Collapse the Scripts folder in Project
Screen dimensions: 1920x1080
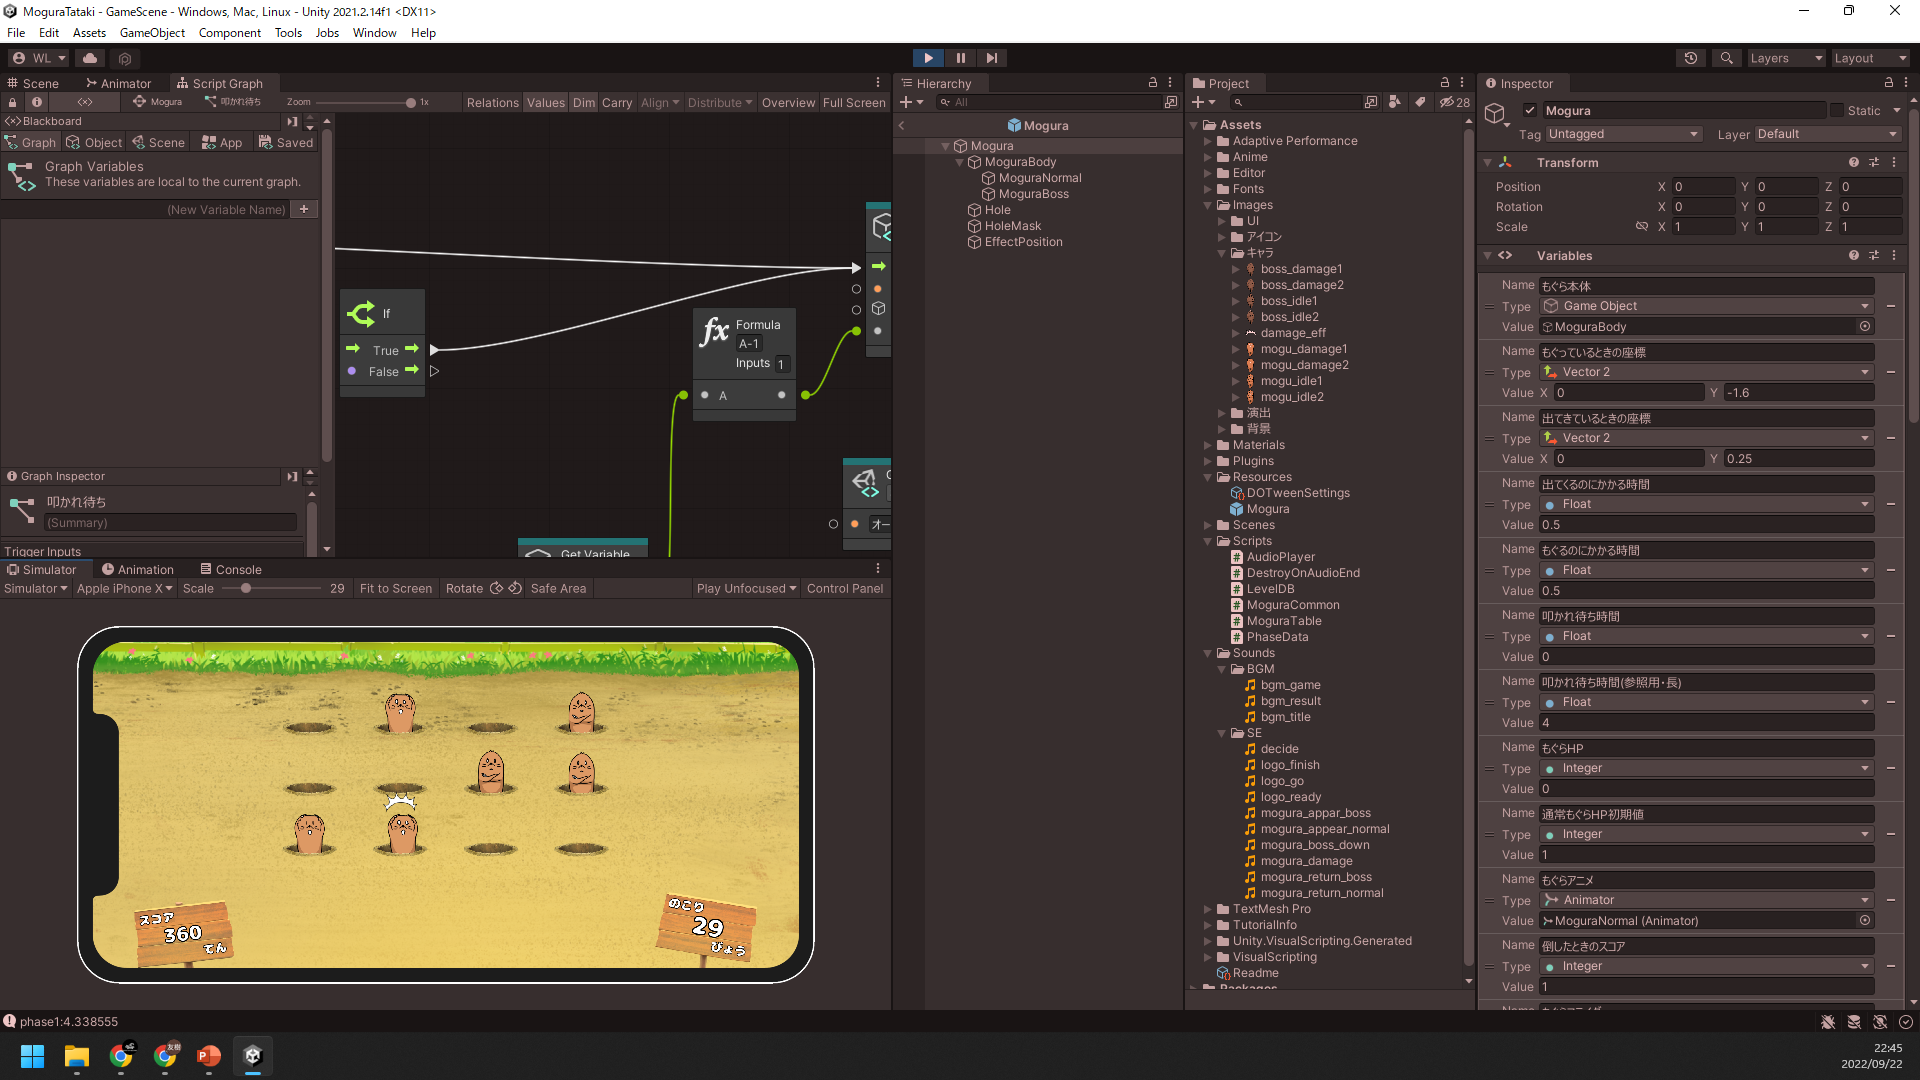[1208, 541]
